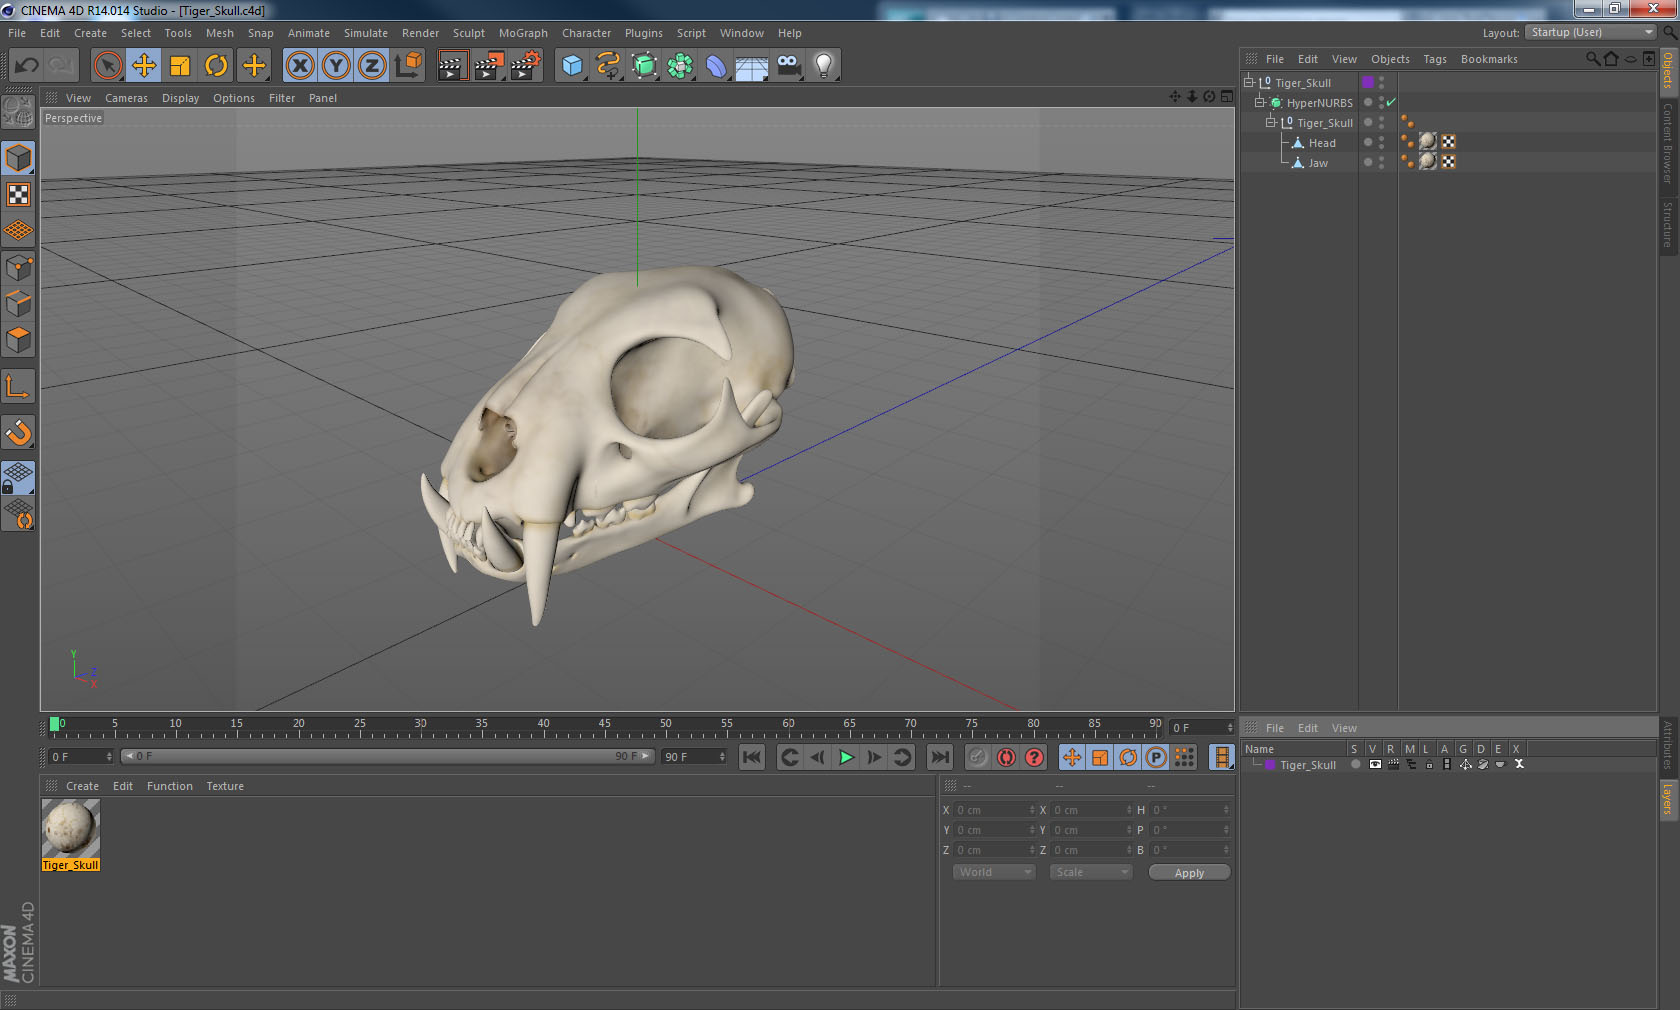Open material manager Texture menu
The width and height of the screenshot is (1680, 1010).
225,786
